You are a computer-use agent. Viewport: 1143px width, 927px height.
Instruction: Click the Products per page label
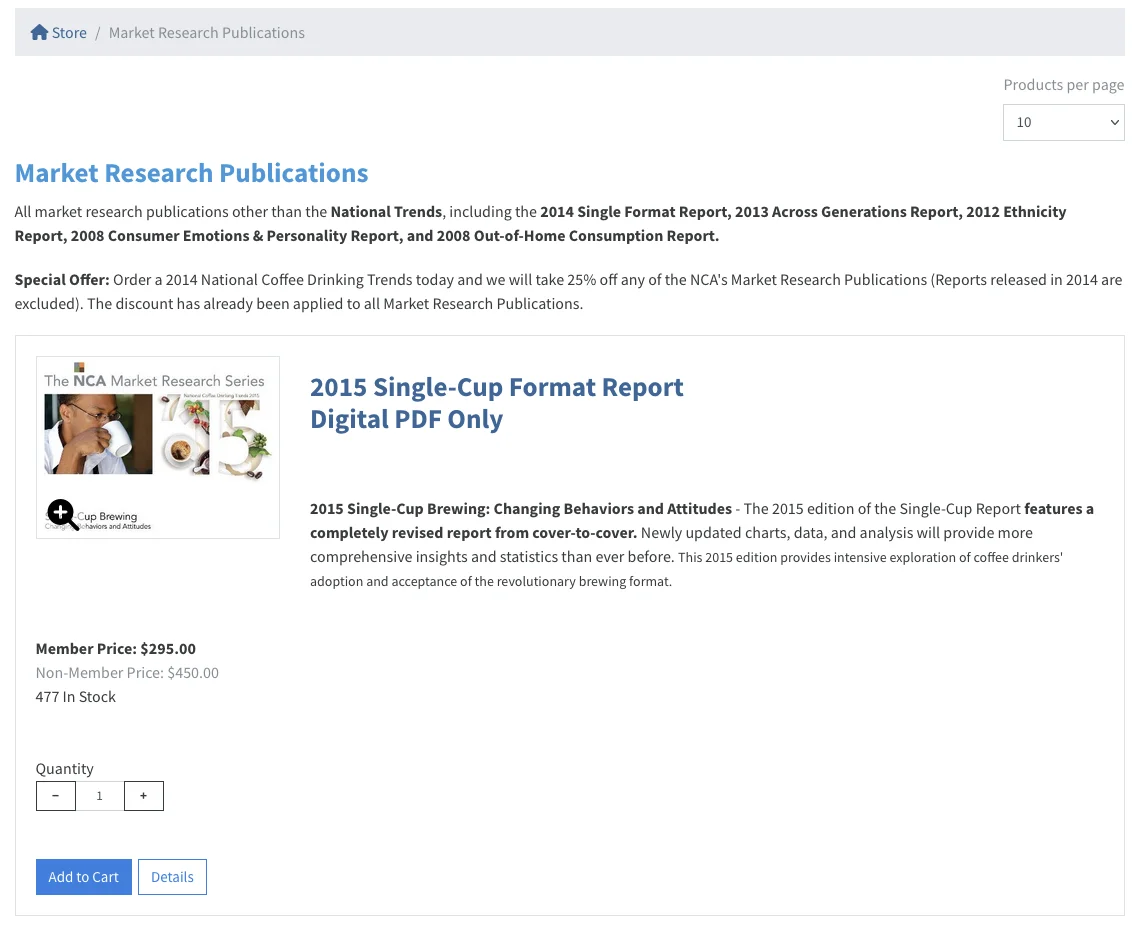tap(1063, 85)
